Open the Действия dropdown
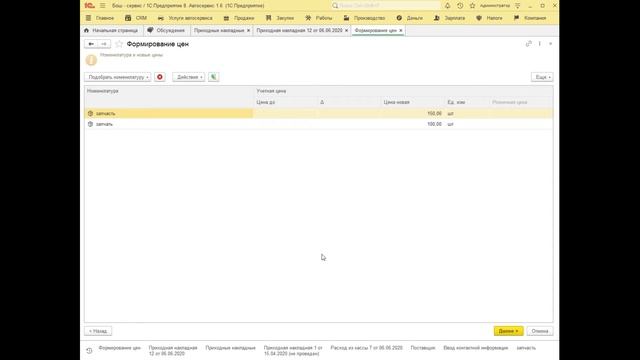 189,77
